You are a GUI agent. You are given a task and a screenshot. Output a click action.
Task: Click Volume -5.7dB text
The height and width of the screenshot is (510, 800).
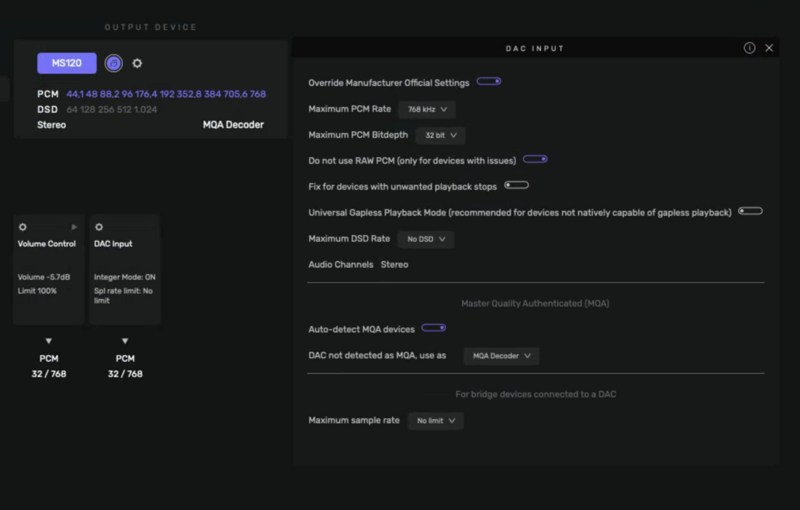[x=44, y=277]
